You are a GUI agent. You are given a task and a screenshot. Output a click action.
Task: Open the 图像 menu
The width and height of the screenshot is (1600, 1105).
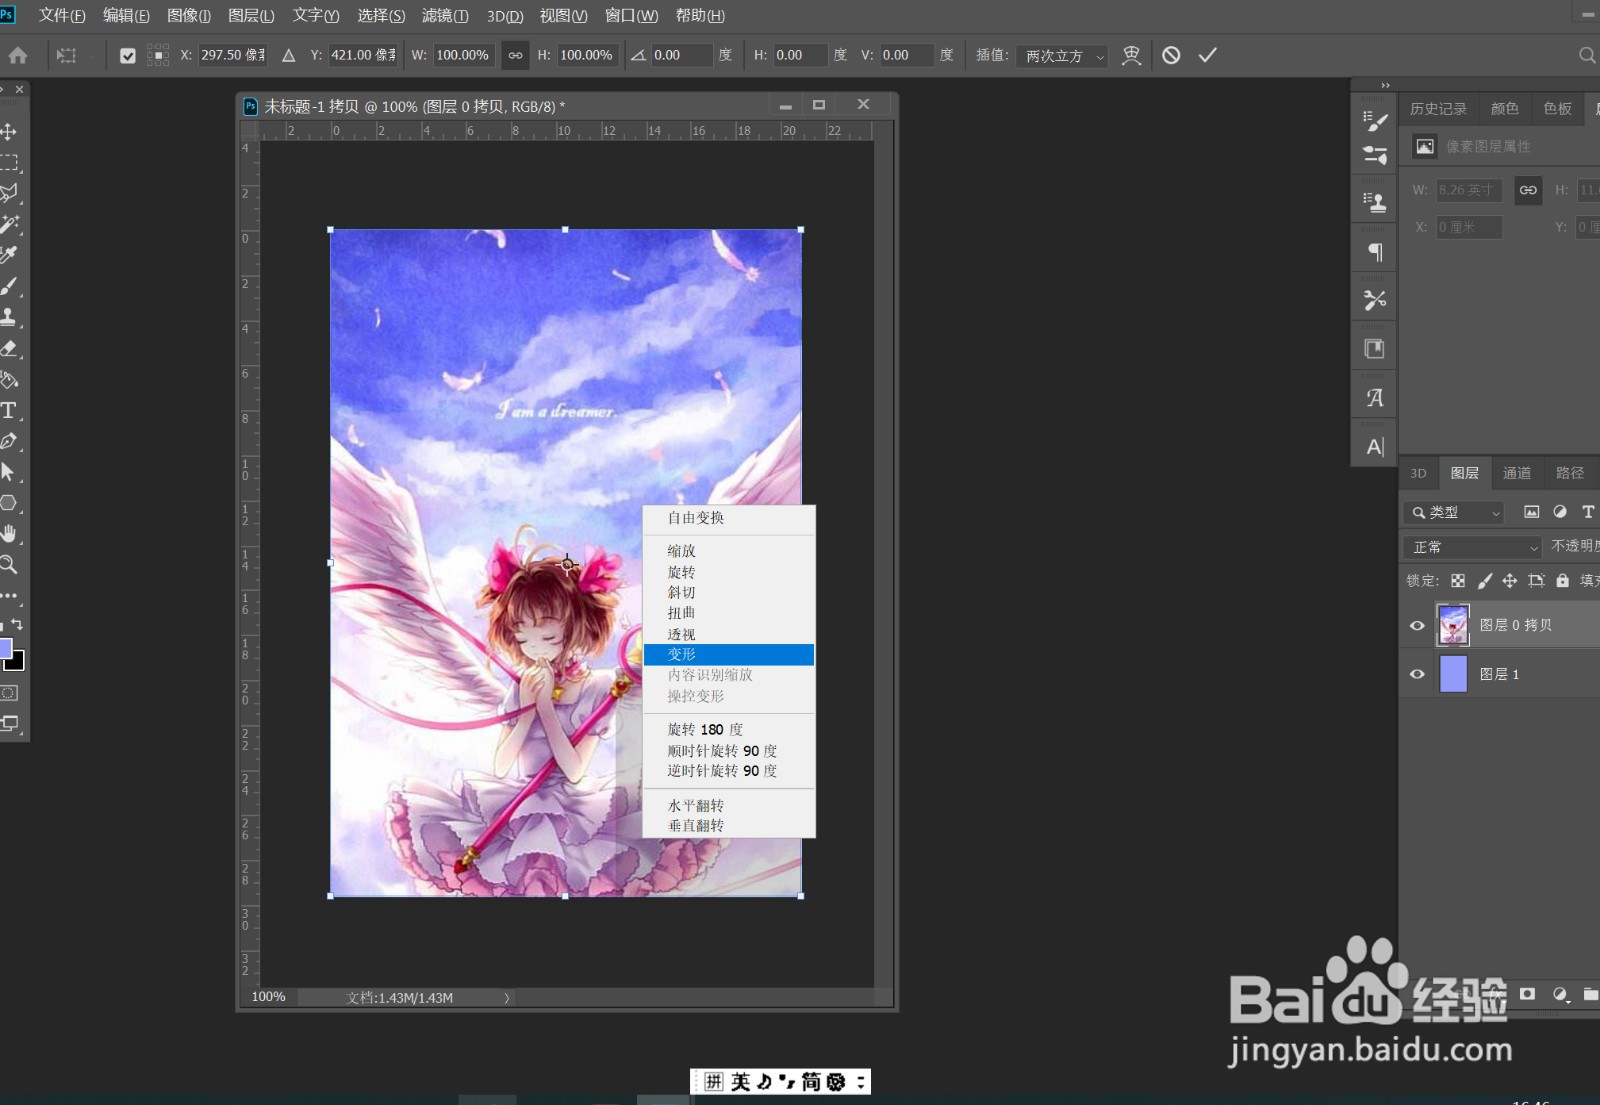point(189,16)
